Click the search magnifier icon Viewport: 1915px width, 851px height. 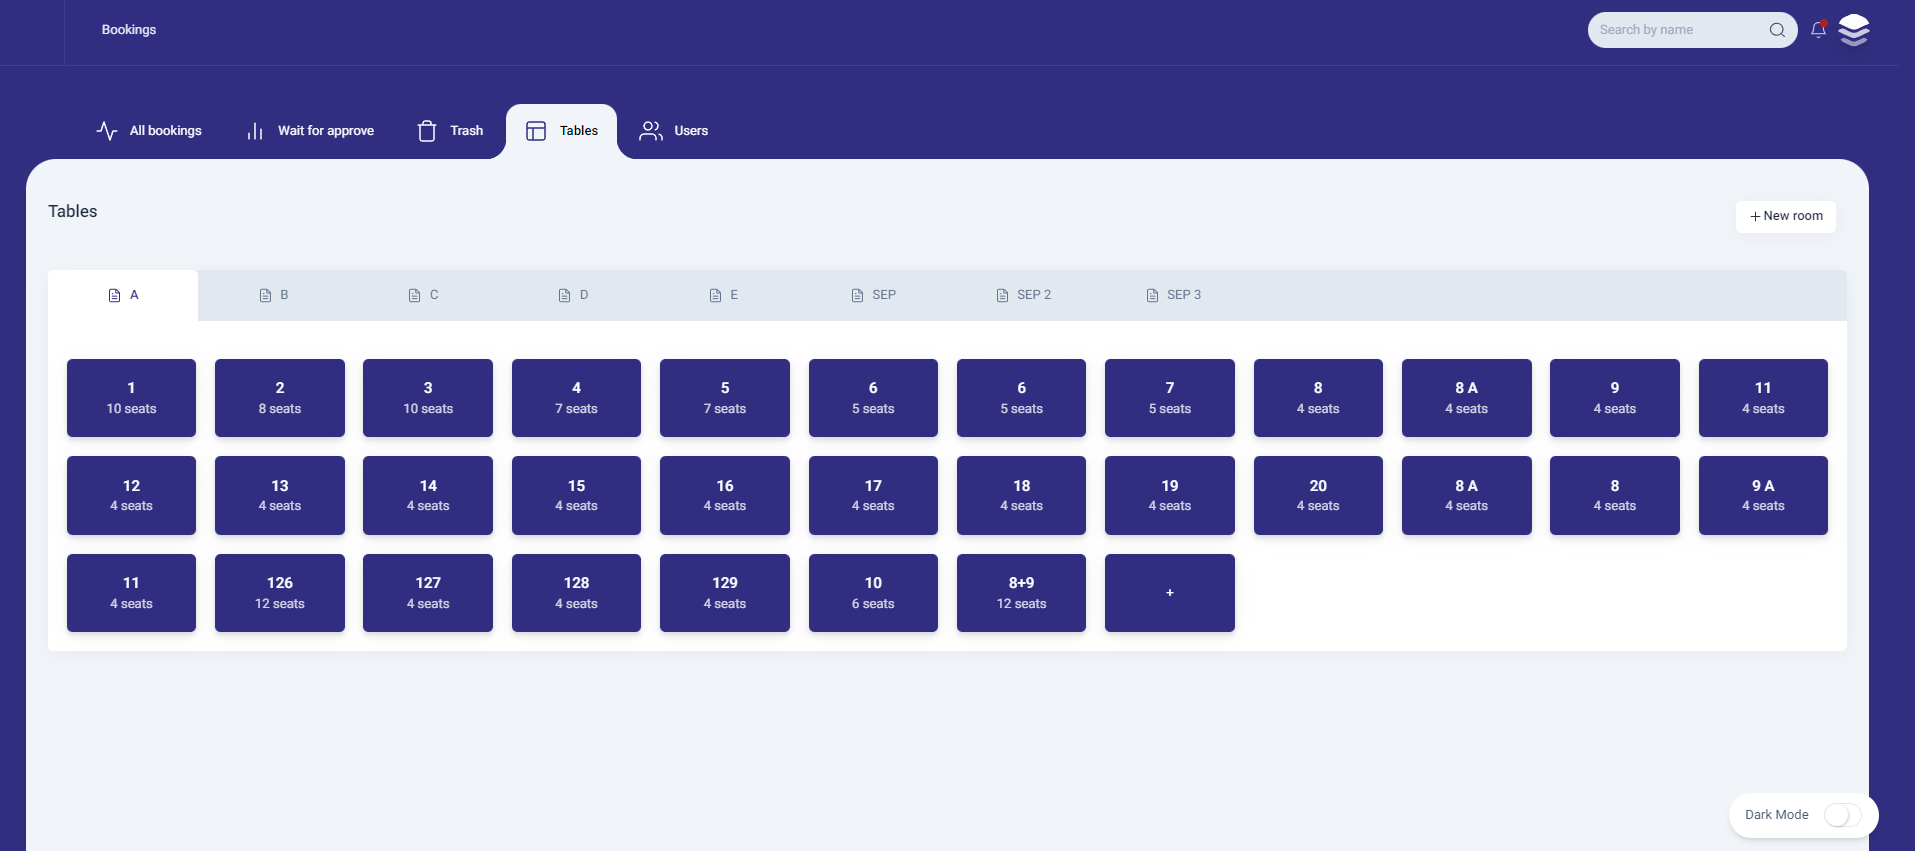[x=1777, y=30]
